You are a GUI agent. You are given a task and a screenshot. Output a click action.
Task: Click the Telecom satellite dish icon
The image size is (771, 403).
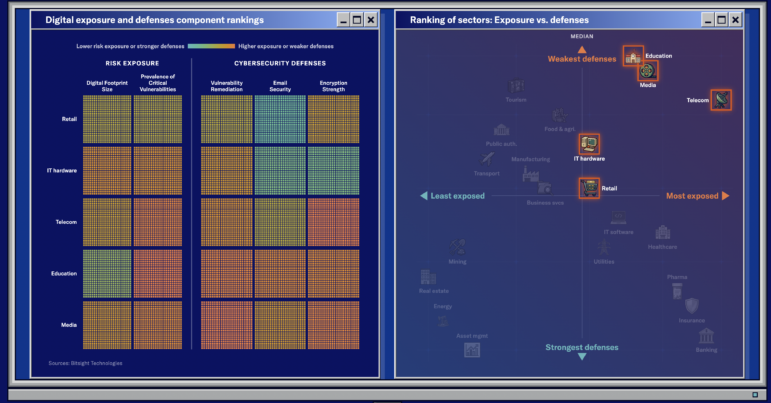pyautogui.click(x=721, y=100)
